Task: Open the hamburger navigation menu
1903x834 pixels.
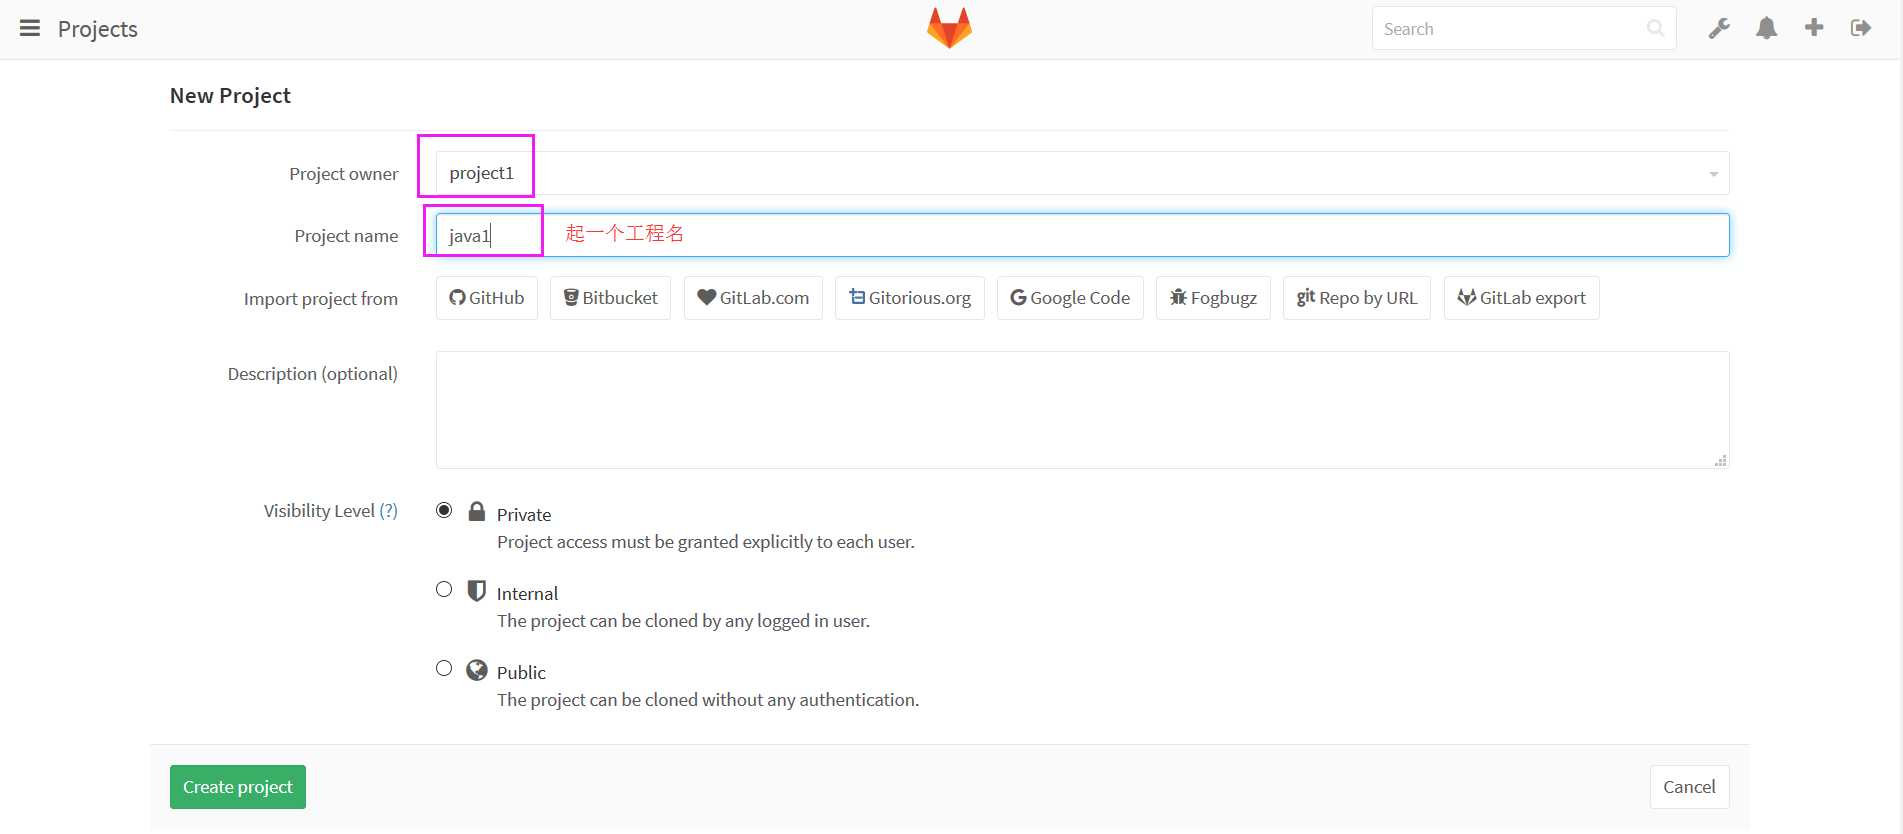Action: pos(30,28)
